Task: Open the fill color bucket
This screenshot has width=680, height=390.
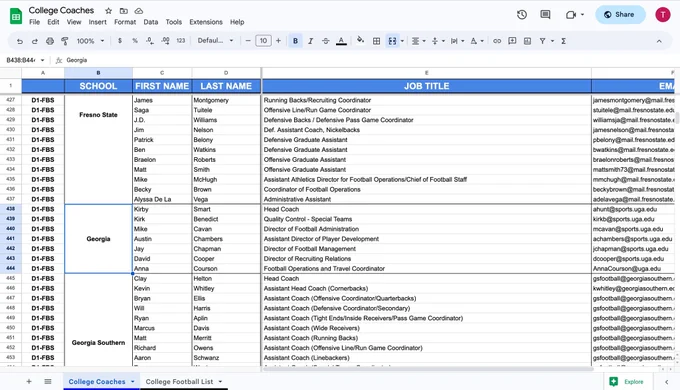Action: 360,41
